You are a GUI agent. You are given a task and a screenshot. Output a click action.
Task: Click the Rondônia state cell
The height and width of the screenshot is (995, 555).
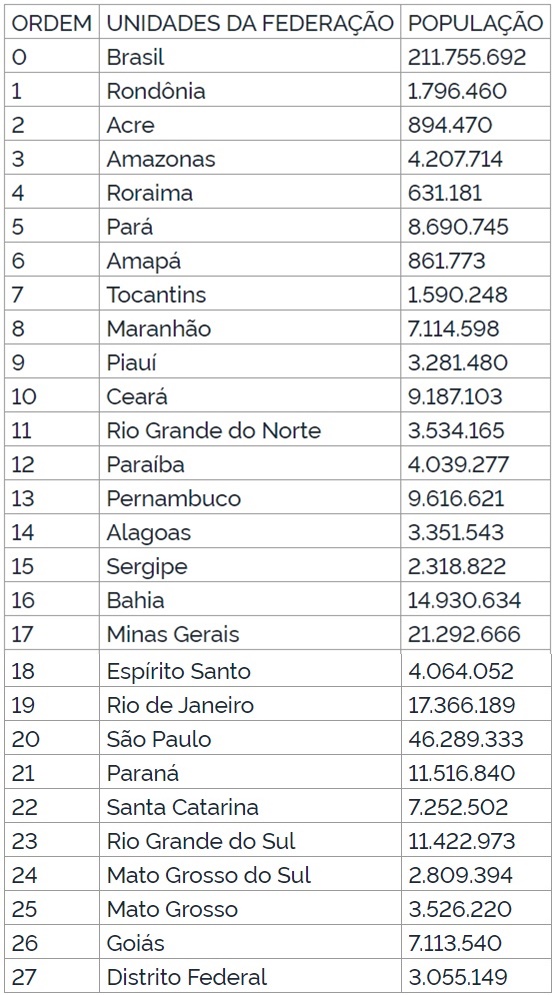point(250,91)
